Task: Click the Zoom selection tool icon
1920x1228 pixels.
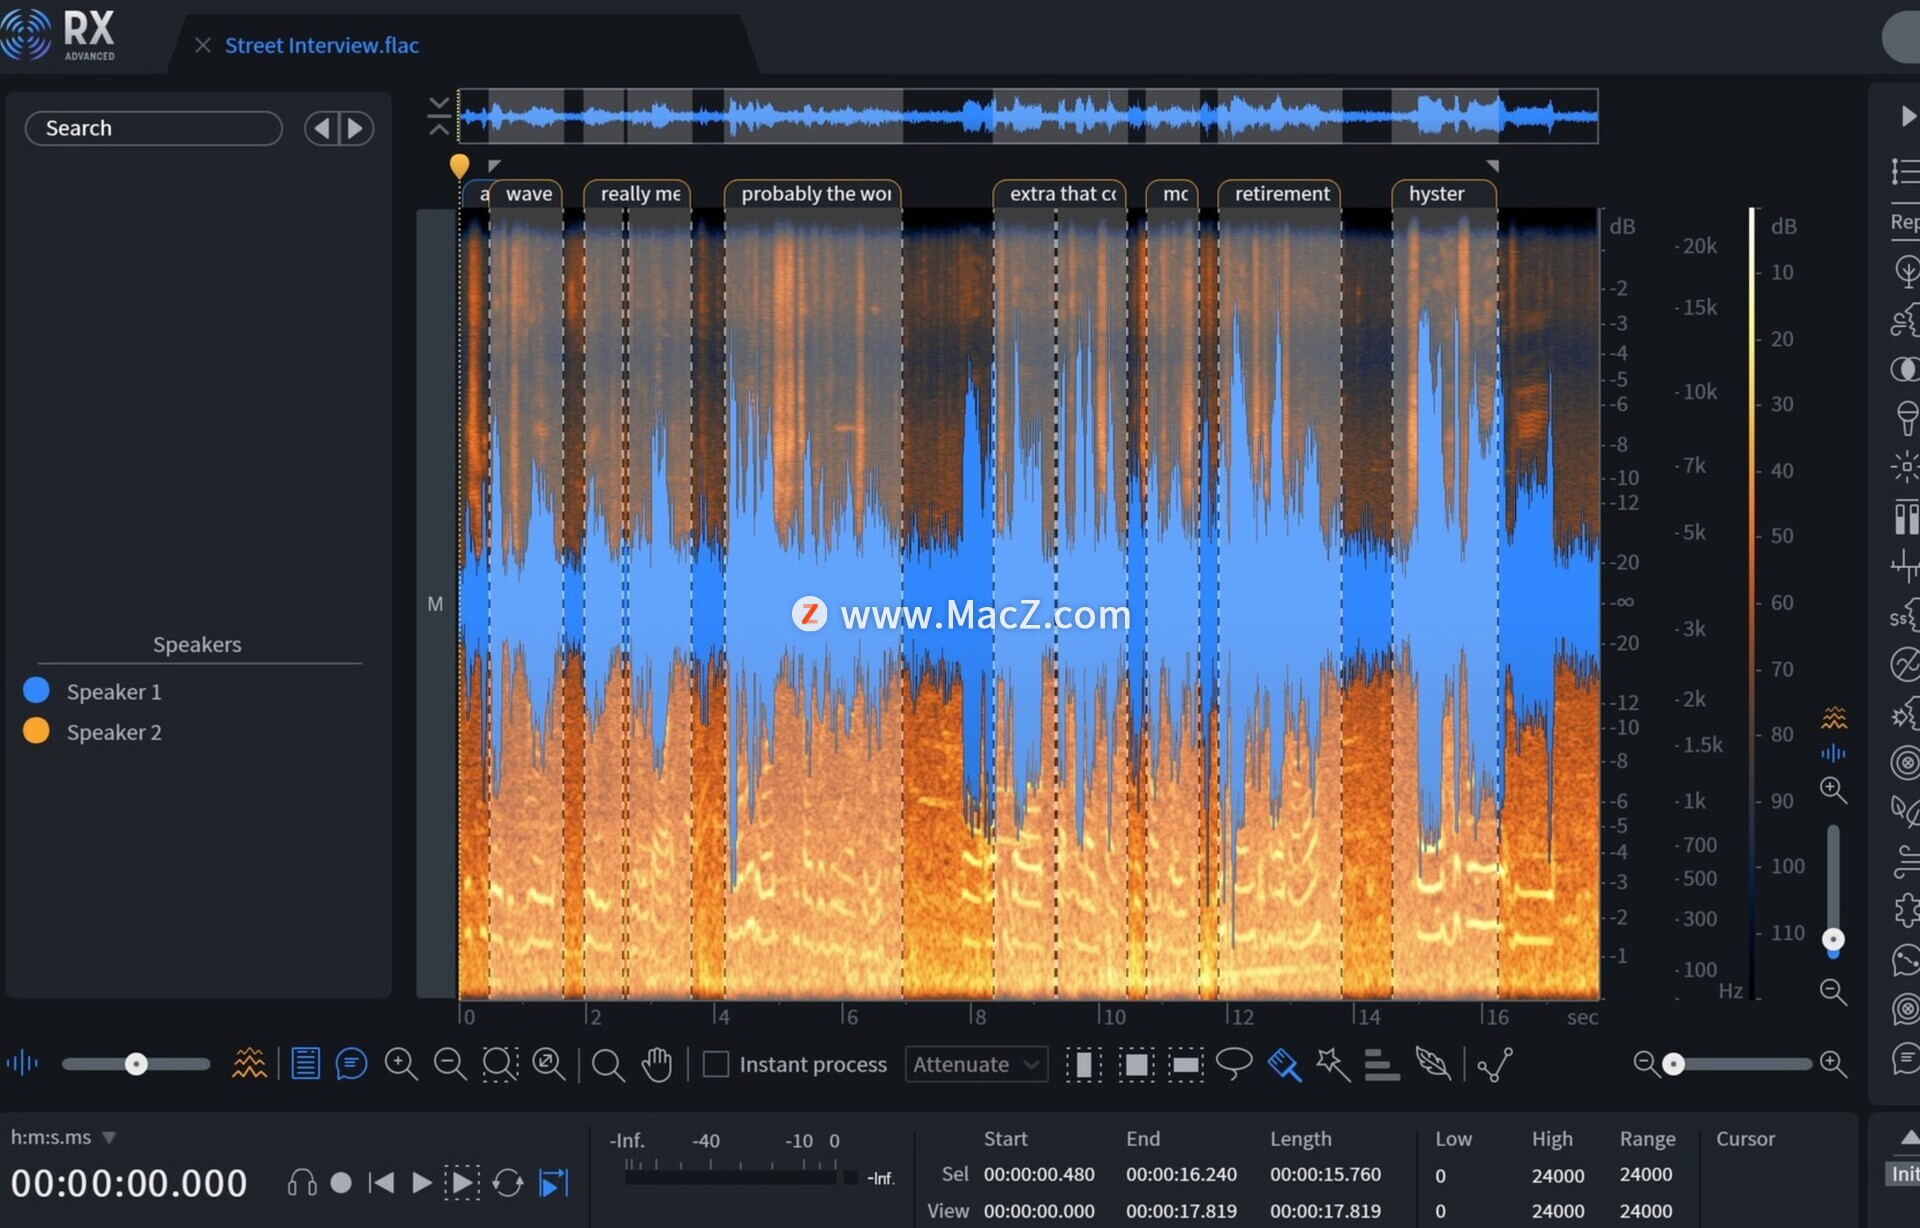Action: 500,1064
